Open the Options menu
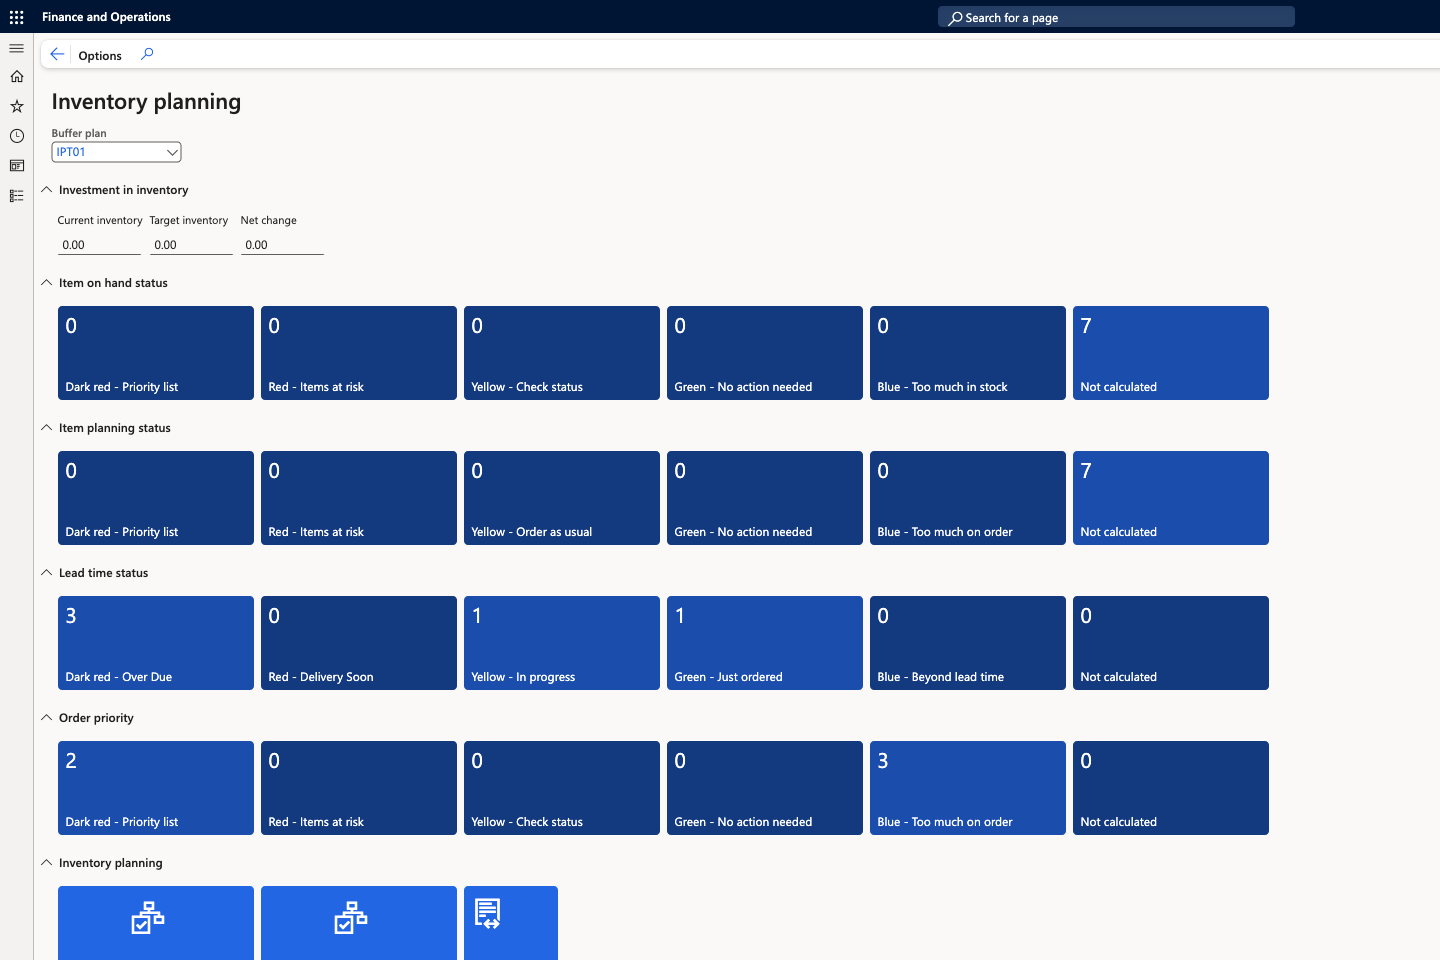 100,56
